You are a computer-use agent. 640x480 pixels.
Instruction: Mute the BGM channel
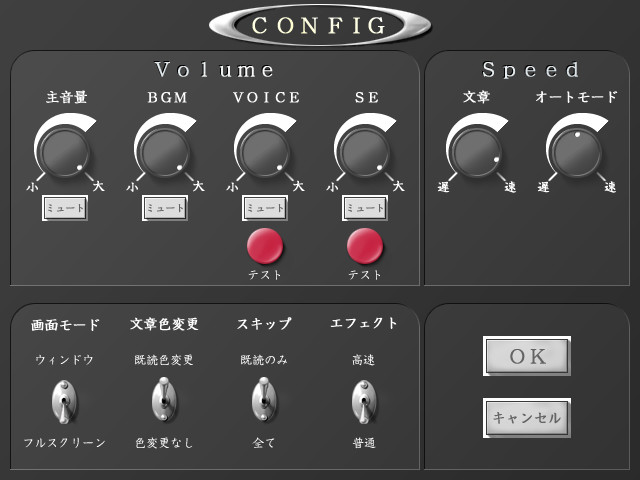pyautogui.click(x=165, y=208)
